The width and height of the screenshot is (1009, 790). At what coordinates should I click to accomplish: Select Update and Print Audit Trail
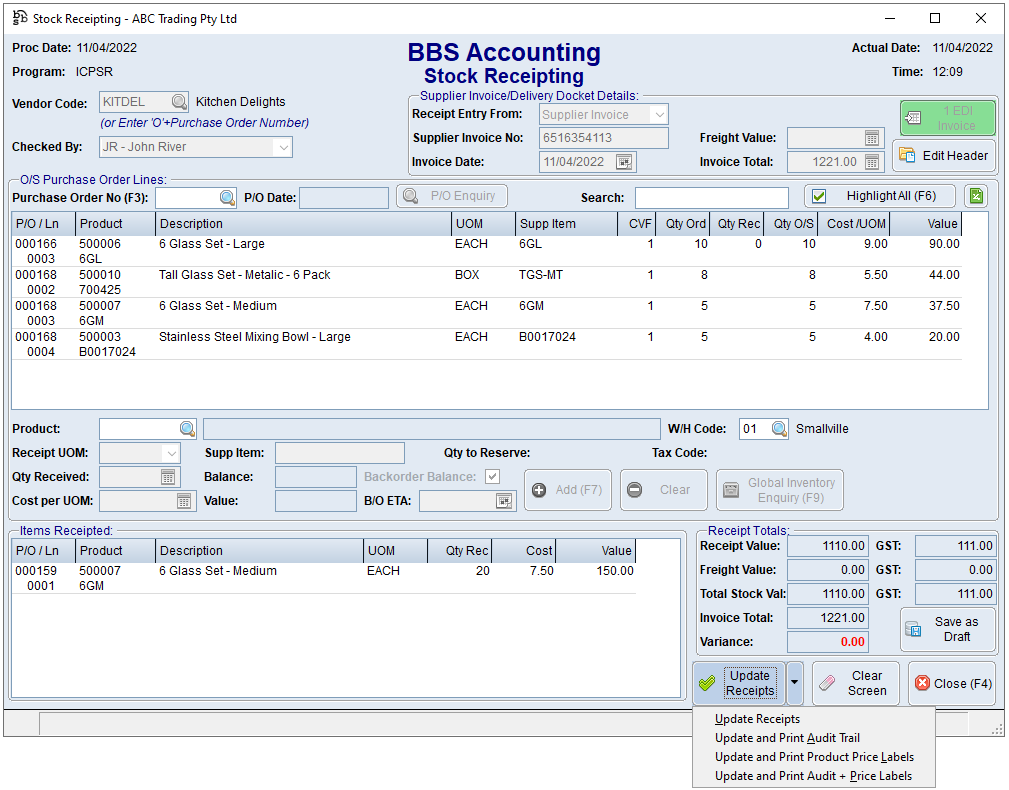[x=790, y=738]
